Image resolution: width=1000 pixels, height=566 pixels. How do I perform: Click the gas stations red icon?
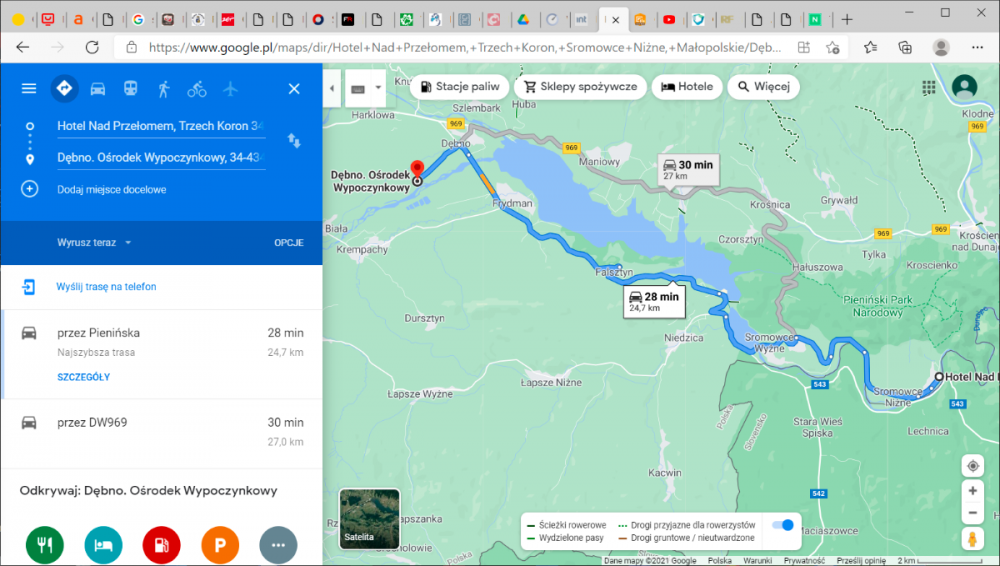tap(162, 545)
